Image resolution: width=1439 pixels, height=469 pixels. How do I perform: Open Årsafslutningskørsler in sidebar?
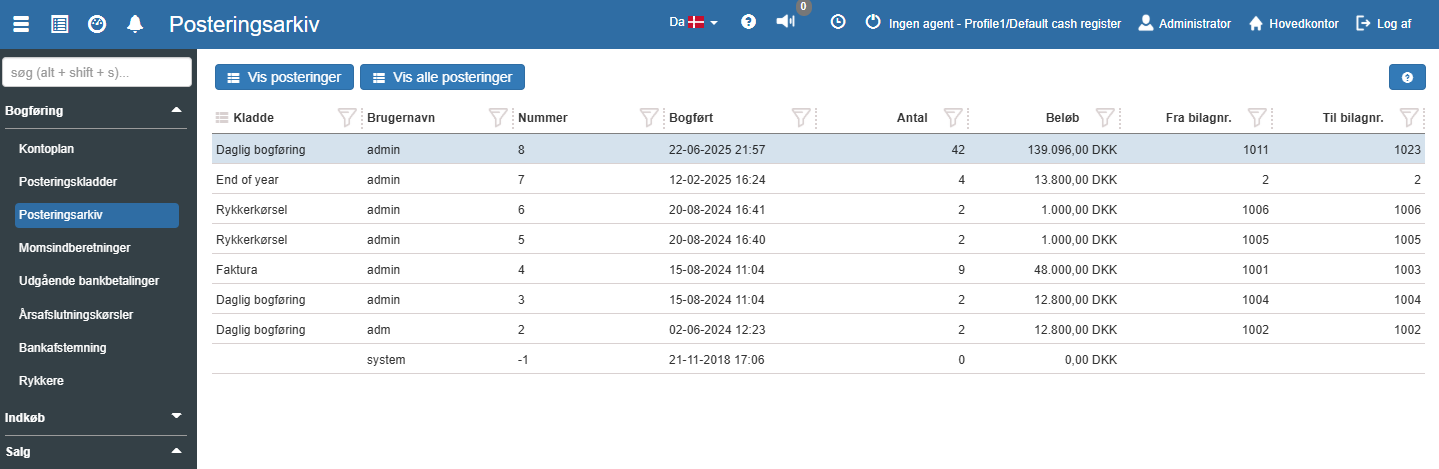76,314
